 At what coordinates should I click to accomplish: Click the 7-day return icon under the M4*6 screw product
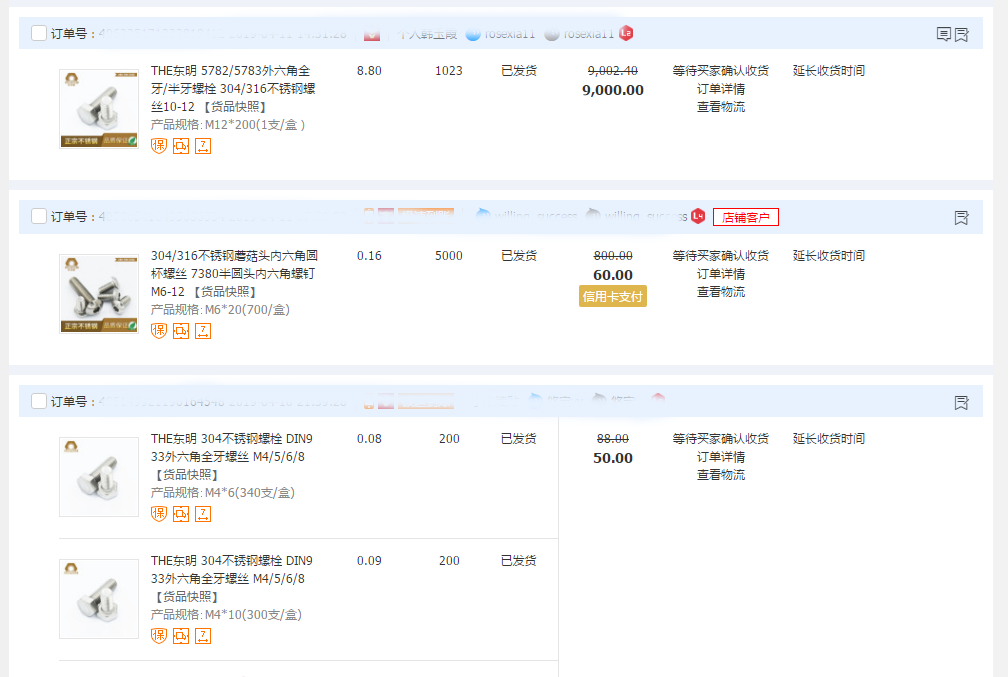tap(202, 514)
